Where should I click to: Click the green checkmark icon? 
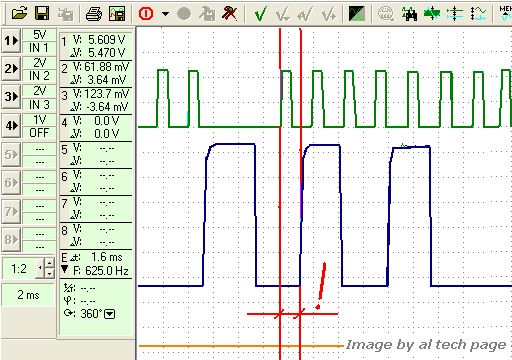tap(260, 14)
